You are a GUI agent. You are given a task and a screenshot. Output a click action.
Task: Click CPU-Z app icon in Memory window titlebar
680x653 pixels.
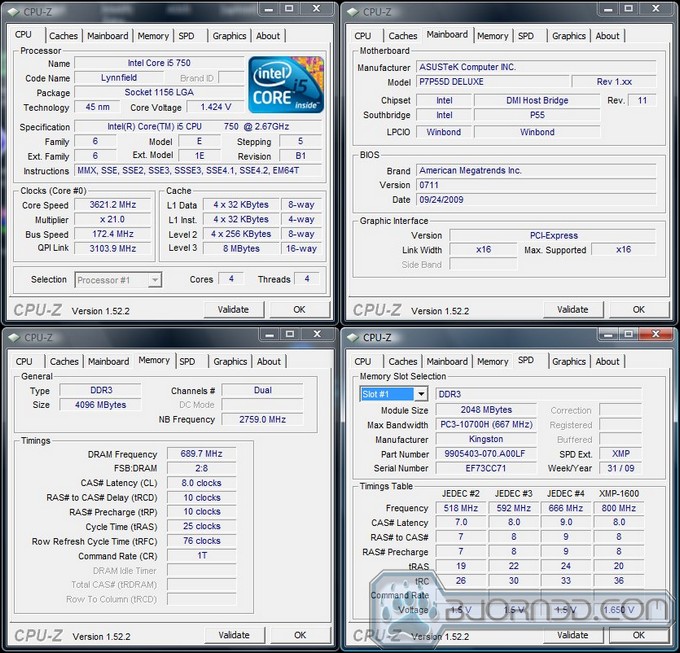pyautogui.click(x=14, y=337)
